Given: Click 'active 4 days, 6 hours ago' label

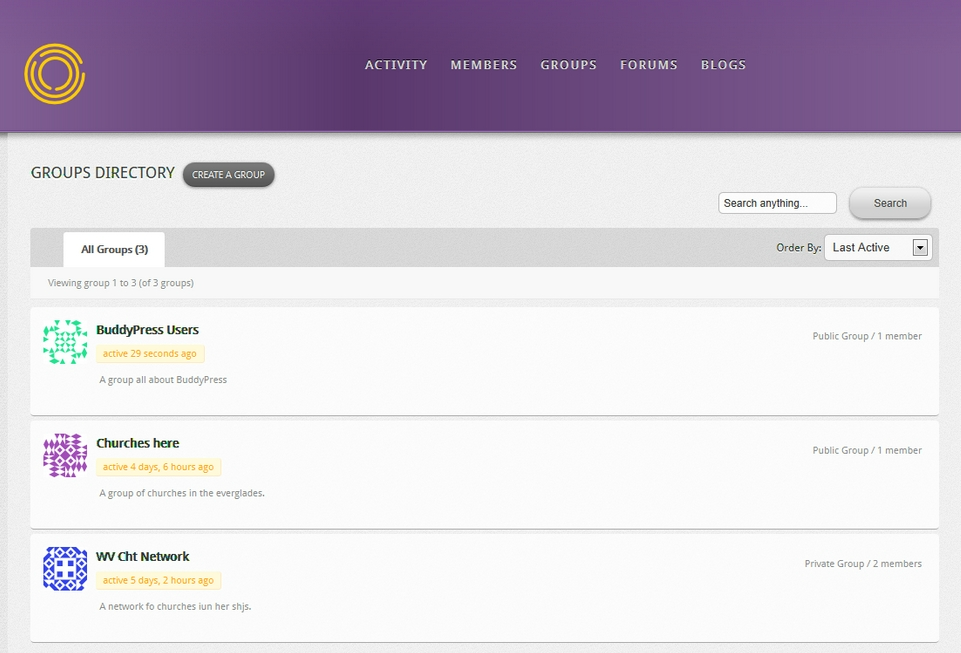Looking at the screenshot, I should tap(158, 467).
